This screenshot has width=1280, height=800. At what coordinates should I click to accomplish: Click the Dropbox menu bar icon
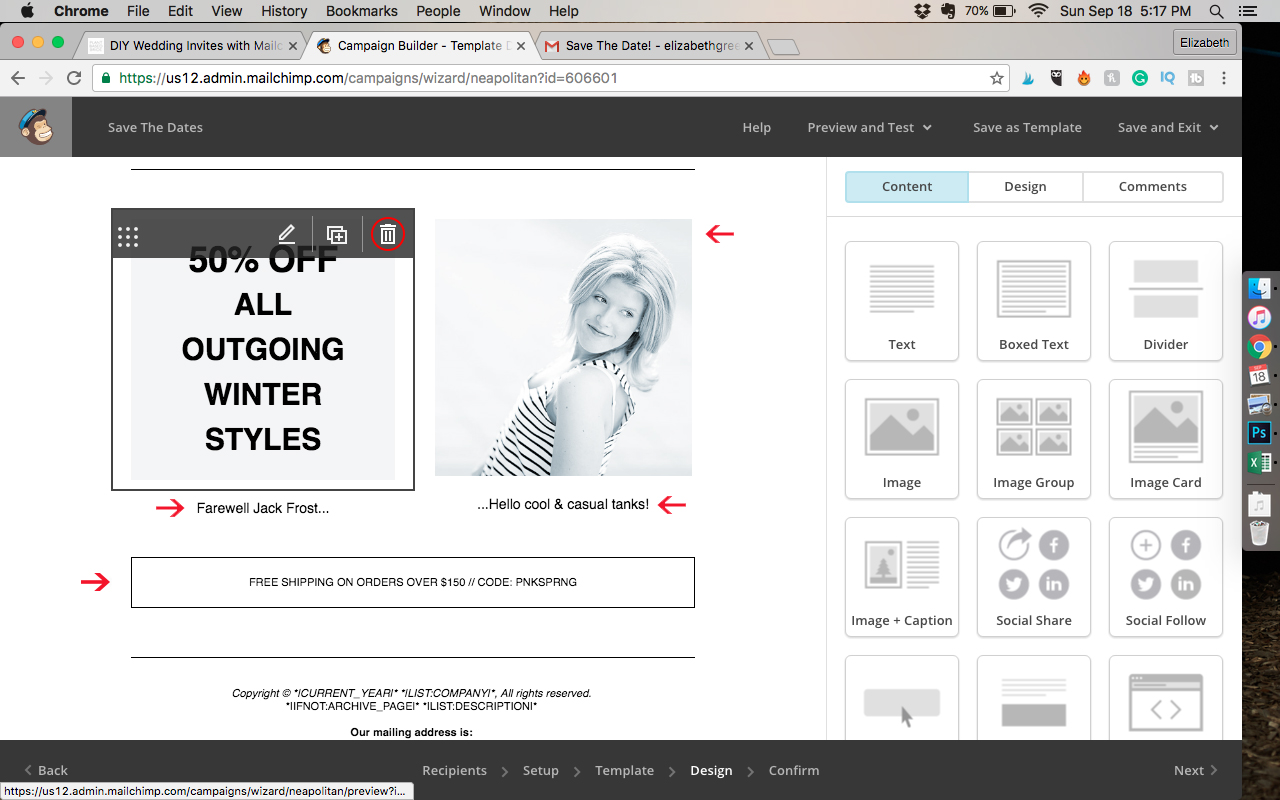tap(922, 11)
